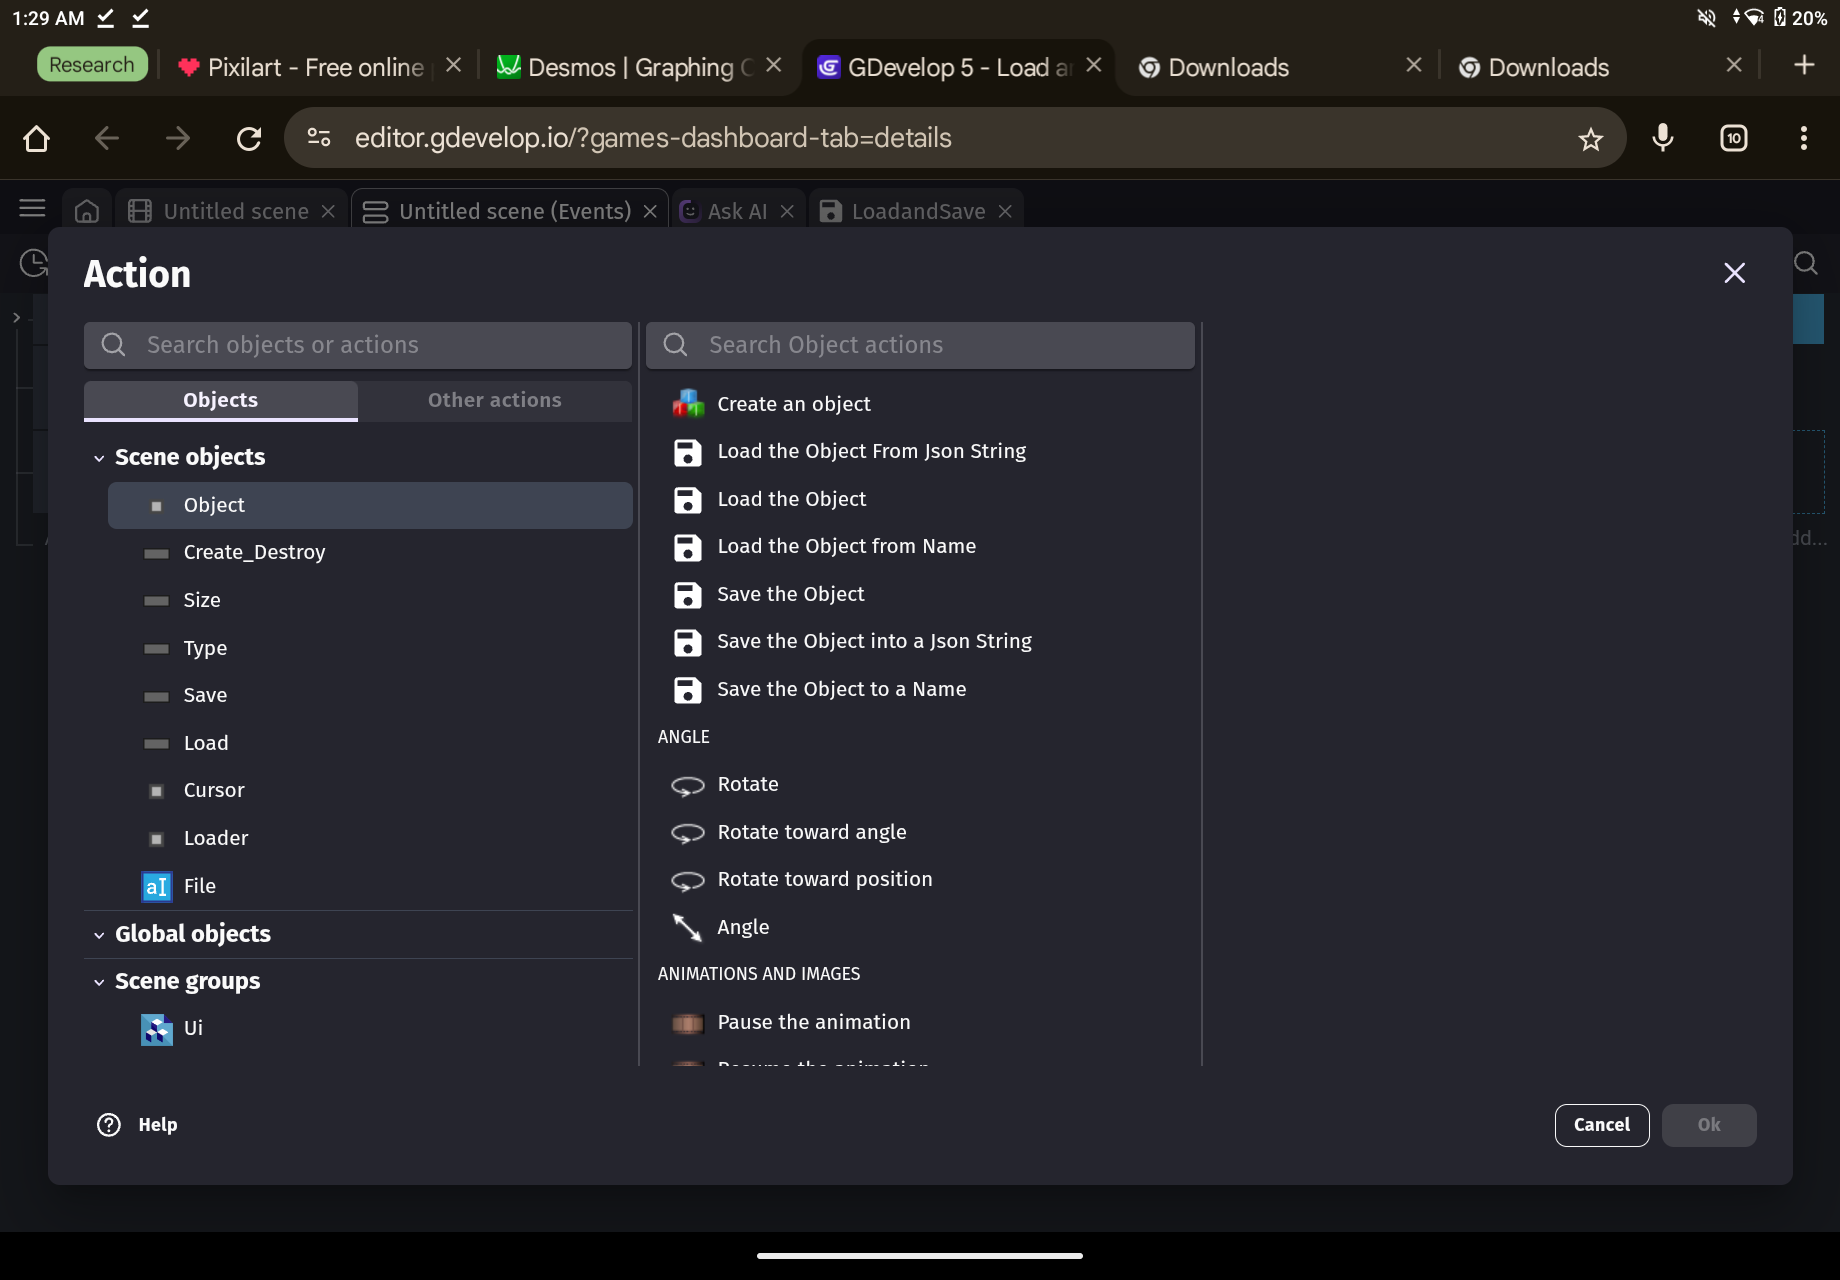1840x1280 pixels.
Task: Click the Save the Object disk icon
Action: [x=688, y=595]
